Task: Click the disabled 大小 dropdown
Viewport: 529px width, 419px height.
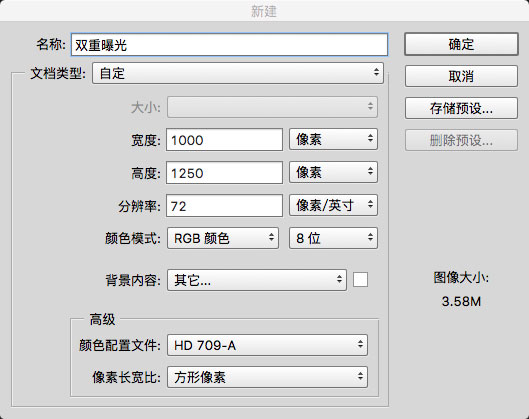Action: tap(272, 107)
